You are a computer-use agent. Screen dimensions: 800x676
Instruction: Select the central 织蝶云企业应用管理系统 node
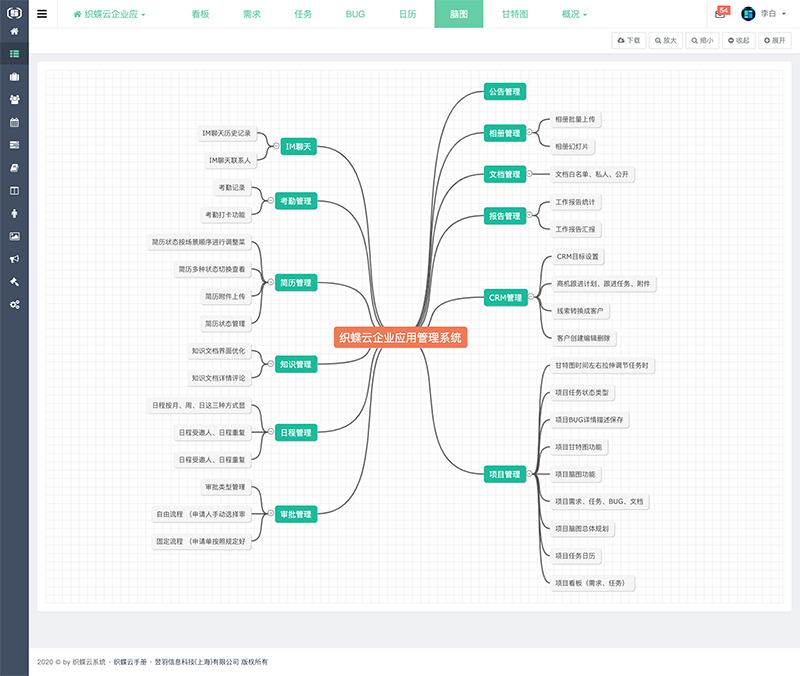tap(400, 338)
